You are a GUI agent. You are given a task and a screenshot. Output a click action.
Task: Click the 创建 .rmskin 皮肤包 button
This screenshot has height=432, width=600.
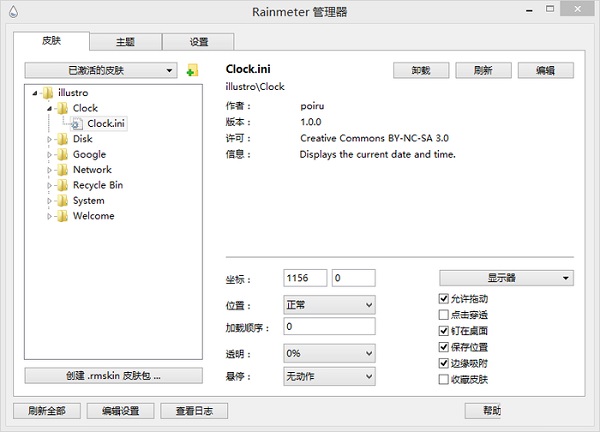pyautogui.click(x=114, y=376)
